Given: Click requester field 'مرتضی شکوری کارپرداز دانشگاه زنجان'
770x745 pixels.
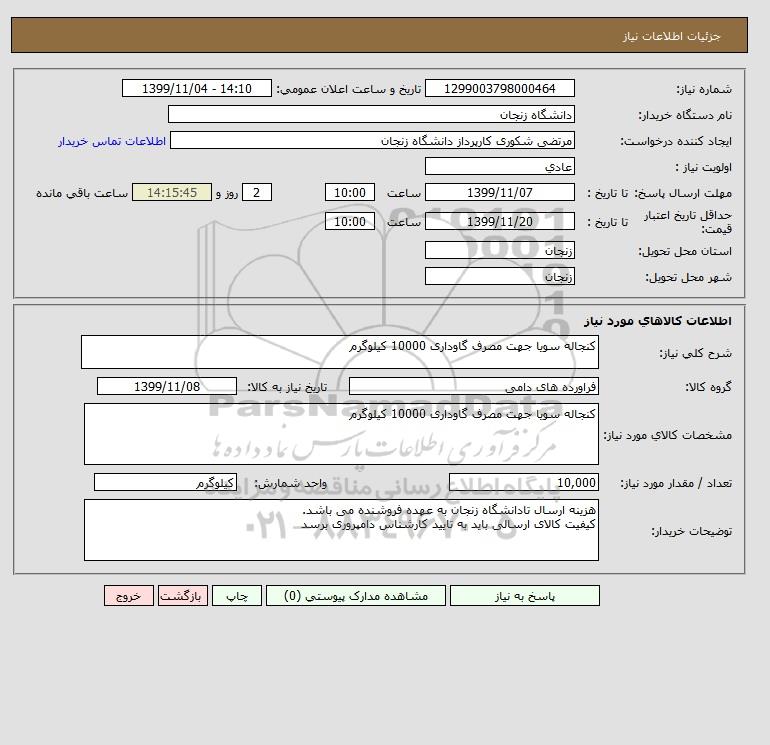Looking at the screenshot, I should (x=372, y=140).
